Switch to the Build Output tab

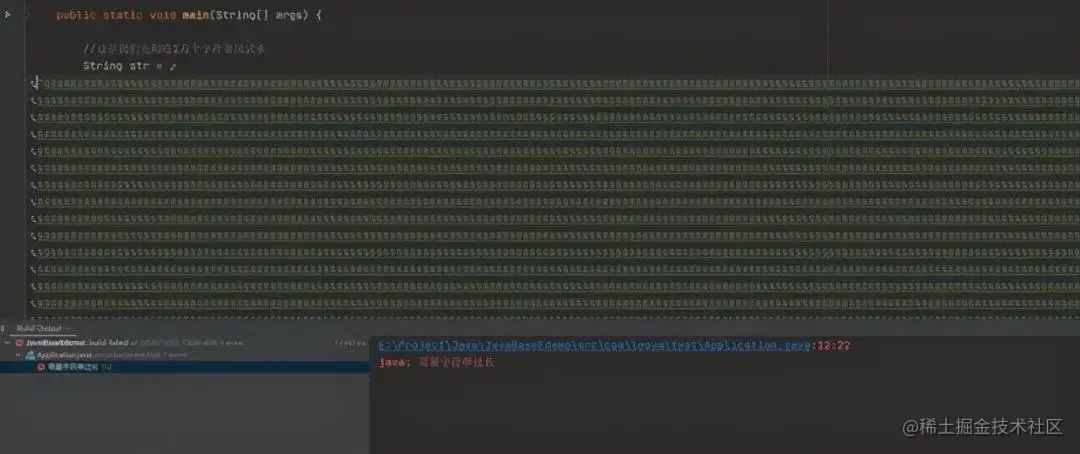[39, 329]
